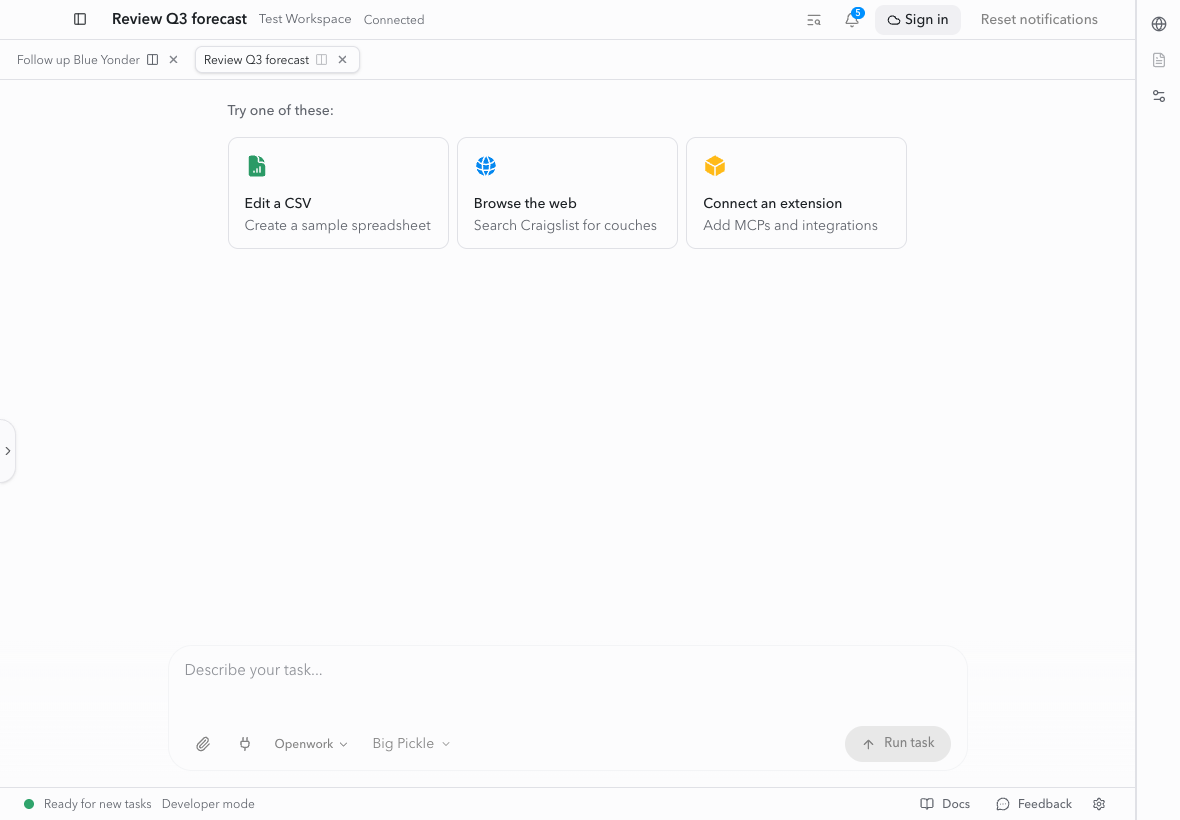The image size is (1180, 820).
Task: Close the Follow up Blue Yonder tab
Action: pyautogui.click(x=173, y=60)
